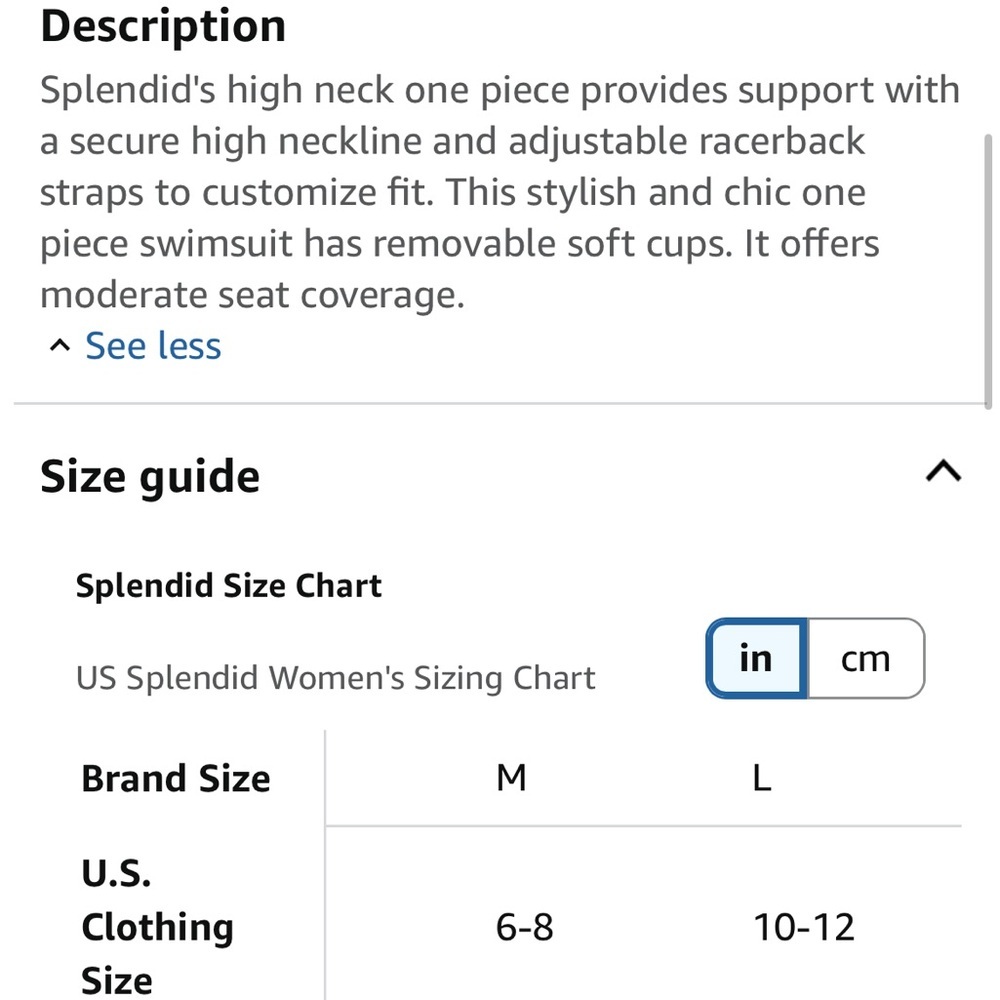Click the 6-8 clothing size cell
This screenshot has width=1000, height=1000.
(524, 927)
